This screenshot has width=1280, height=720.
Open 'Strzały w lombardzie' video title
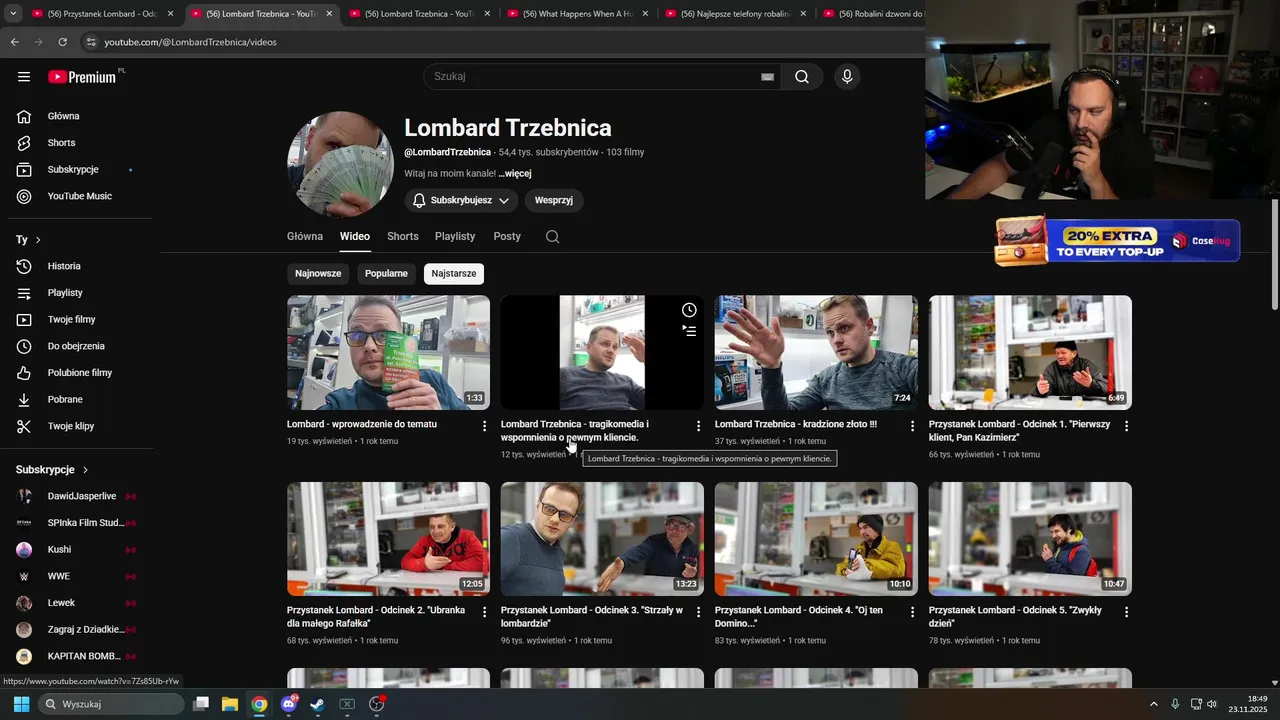click(x=592, y=617)
